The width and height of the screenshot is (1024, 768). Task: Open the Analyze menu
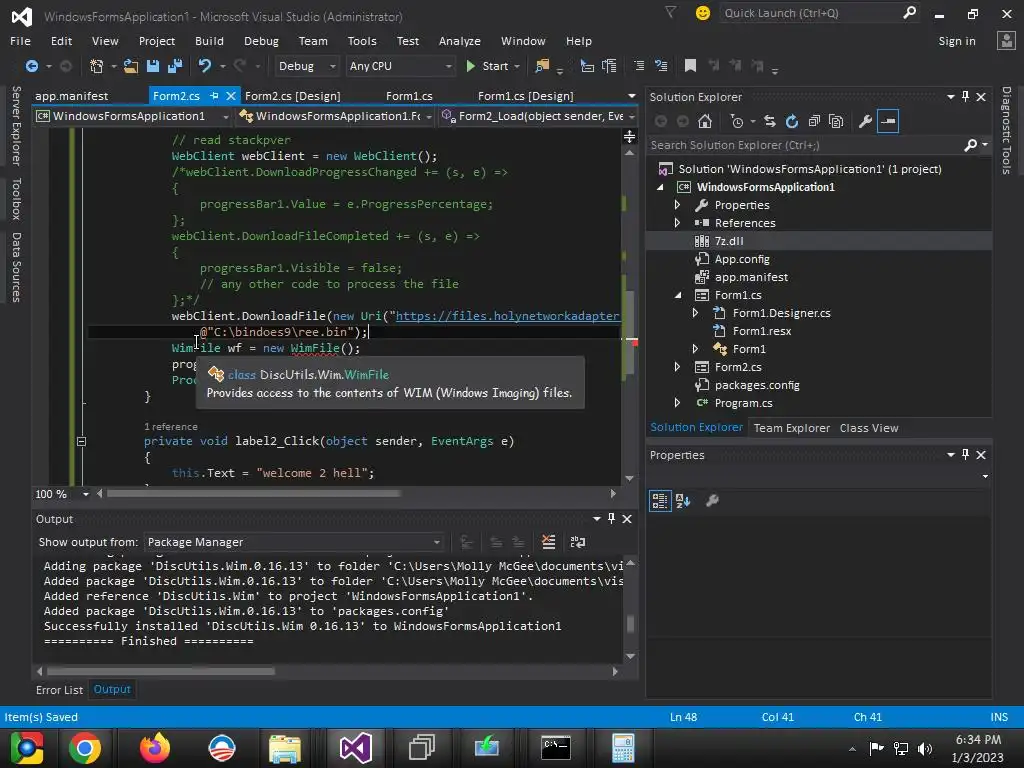click(x=460, y=40)
